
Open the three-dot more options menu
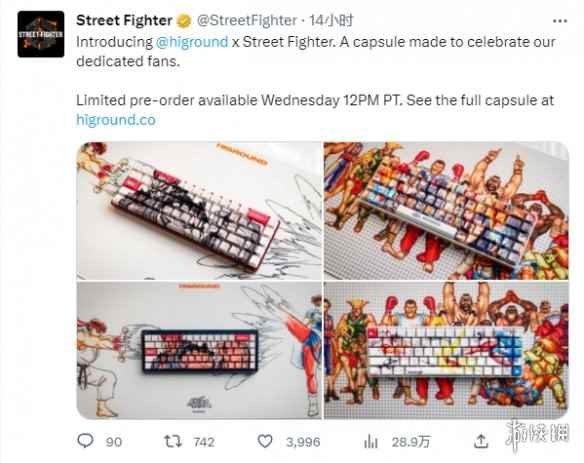(x=560, y=21)
